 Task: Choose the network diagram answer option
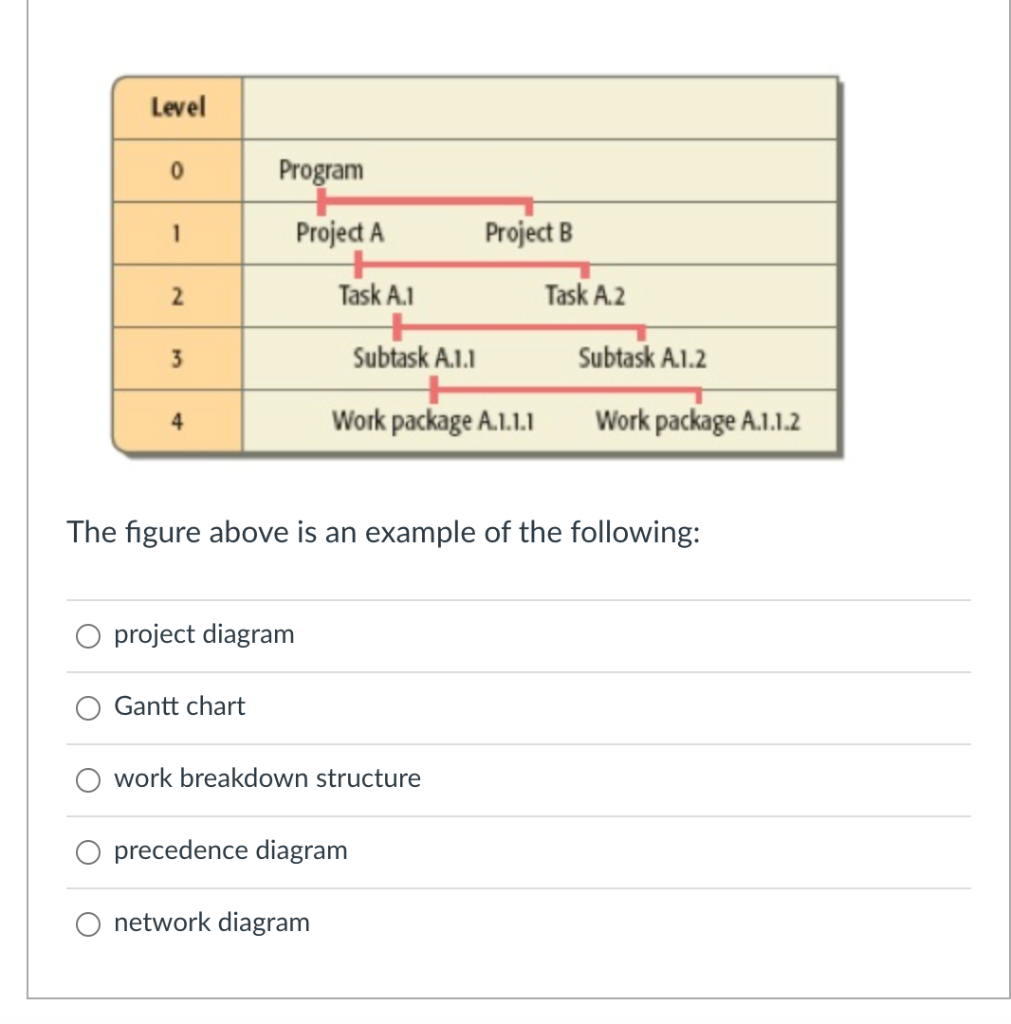88,924
